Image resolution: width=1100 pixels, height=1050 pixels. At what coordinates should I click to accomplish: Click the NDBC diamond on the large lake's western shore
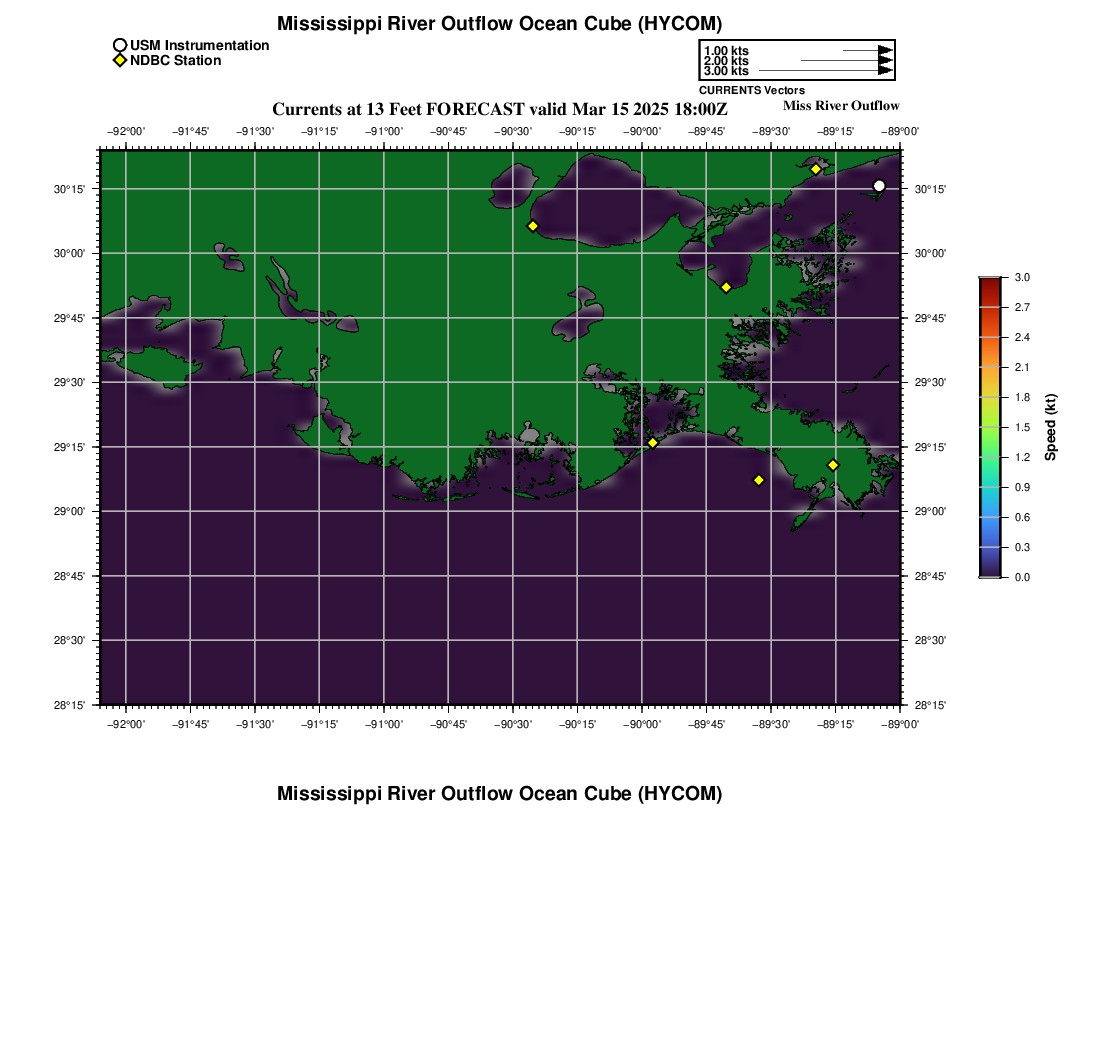(532, 226)
